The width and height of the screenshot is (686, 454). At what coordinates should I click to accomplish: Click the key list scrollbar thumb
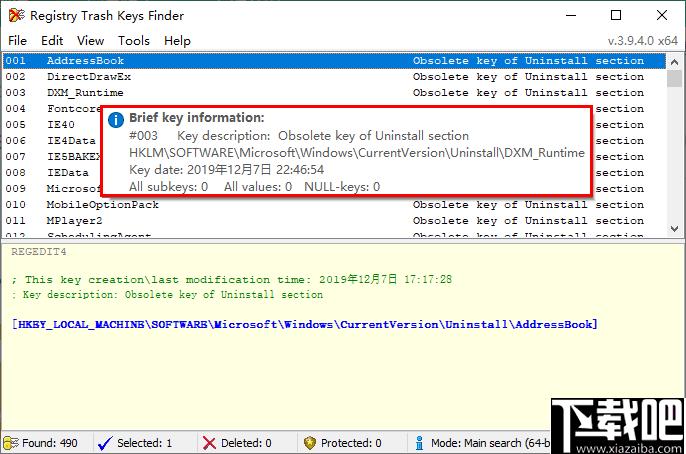point(675,79)
